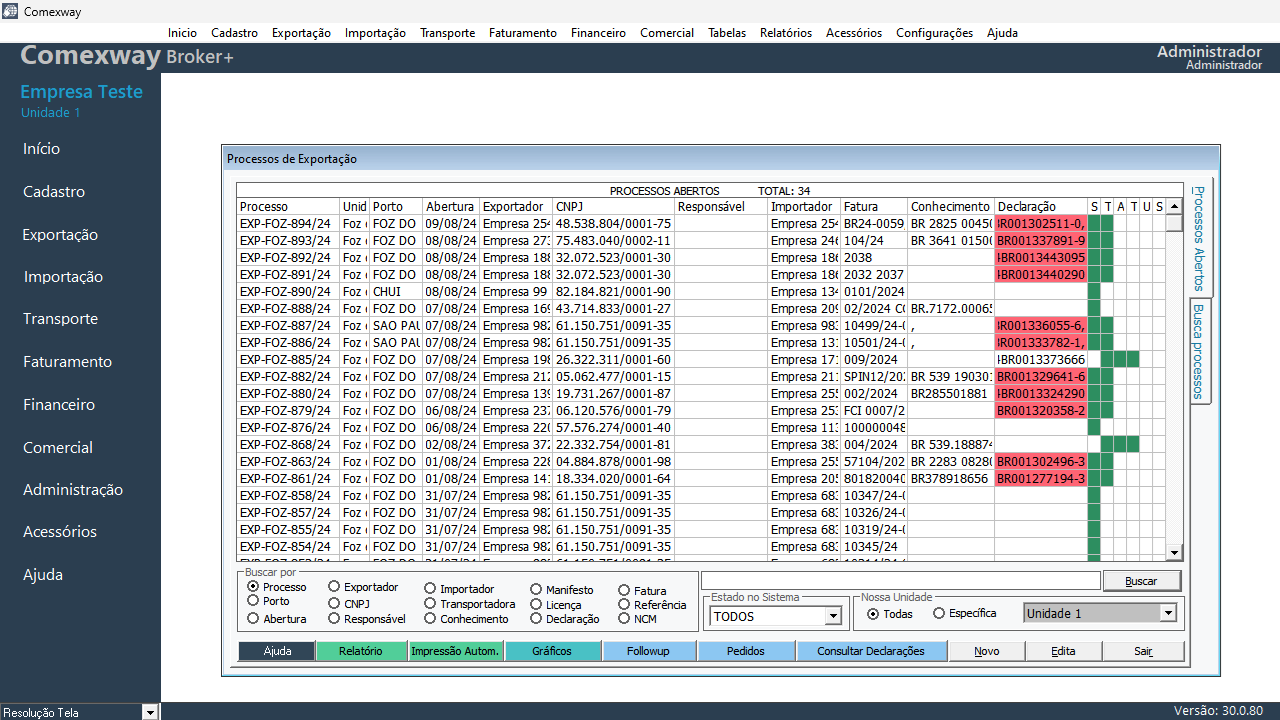Choose Específica unit radio button
Screen dimensions: 1280x720
tap(939, 613)
